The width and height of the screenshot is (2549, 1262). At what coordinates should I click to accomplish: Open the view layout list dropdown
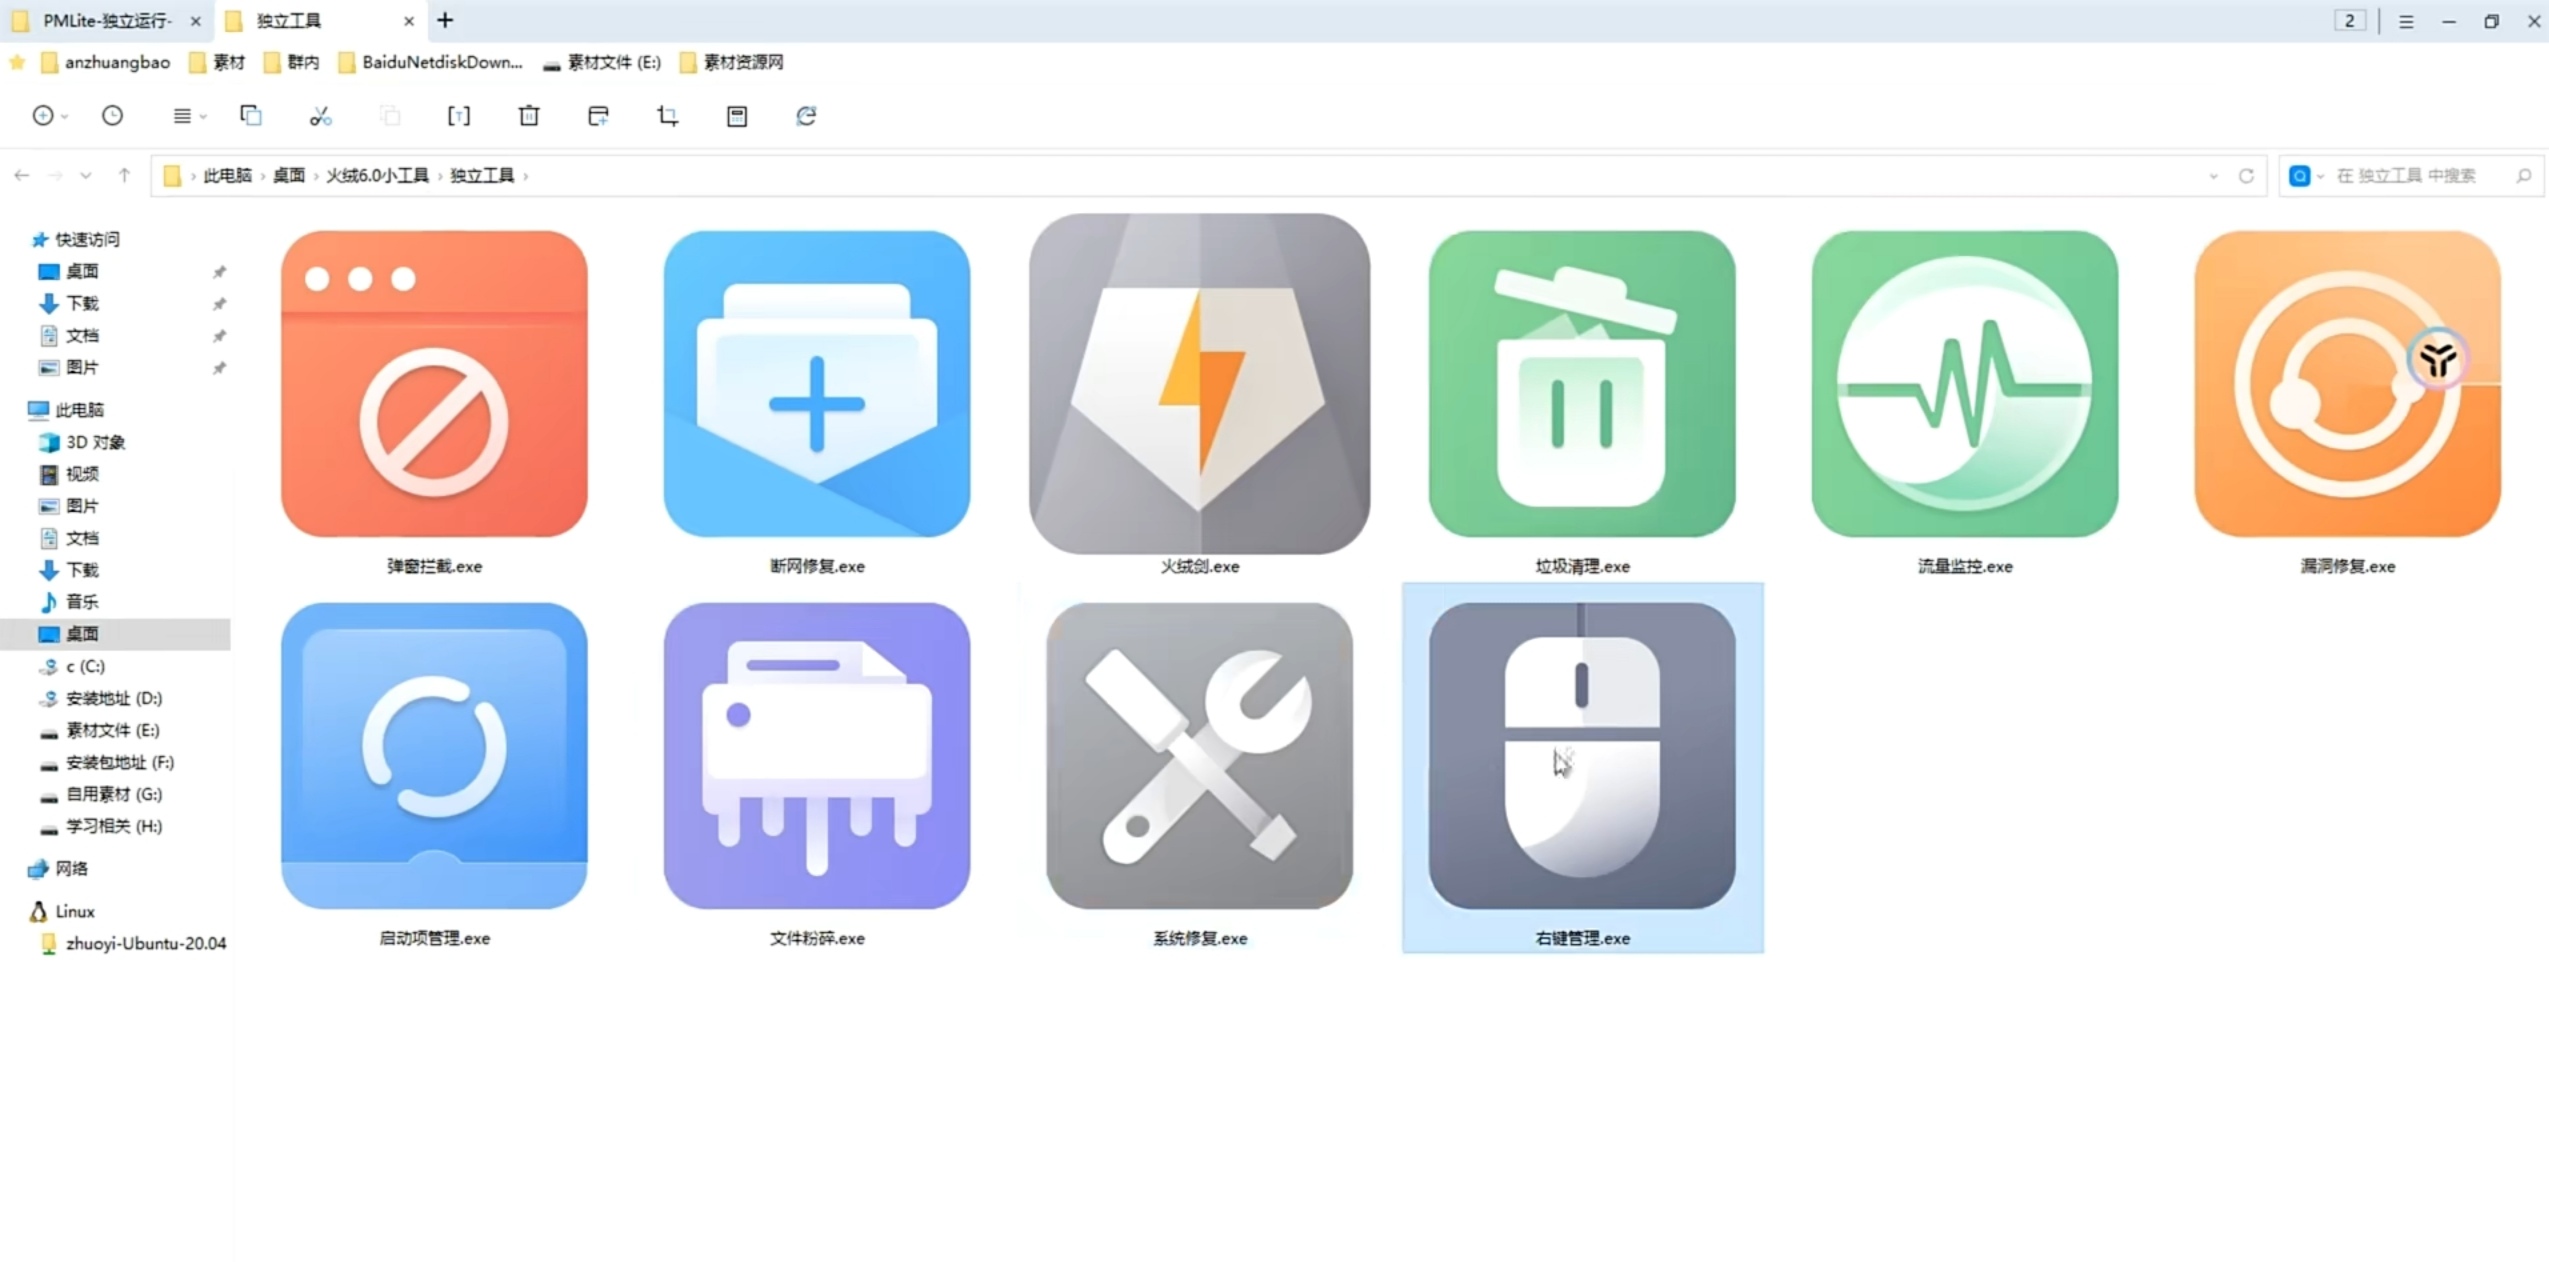188,116
